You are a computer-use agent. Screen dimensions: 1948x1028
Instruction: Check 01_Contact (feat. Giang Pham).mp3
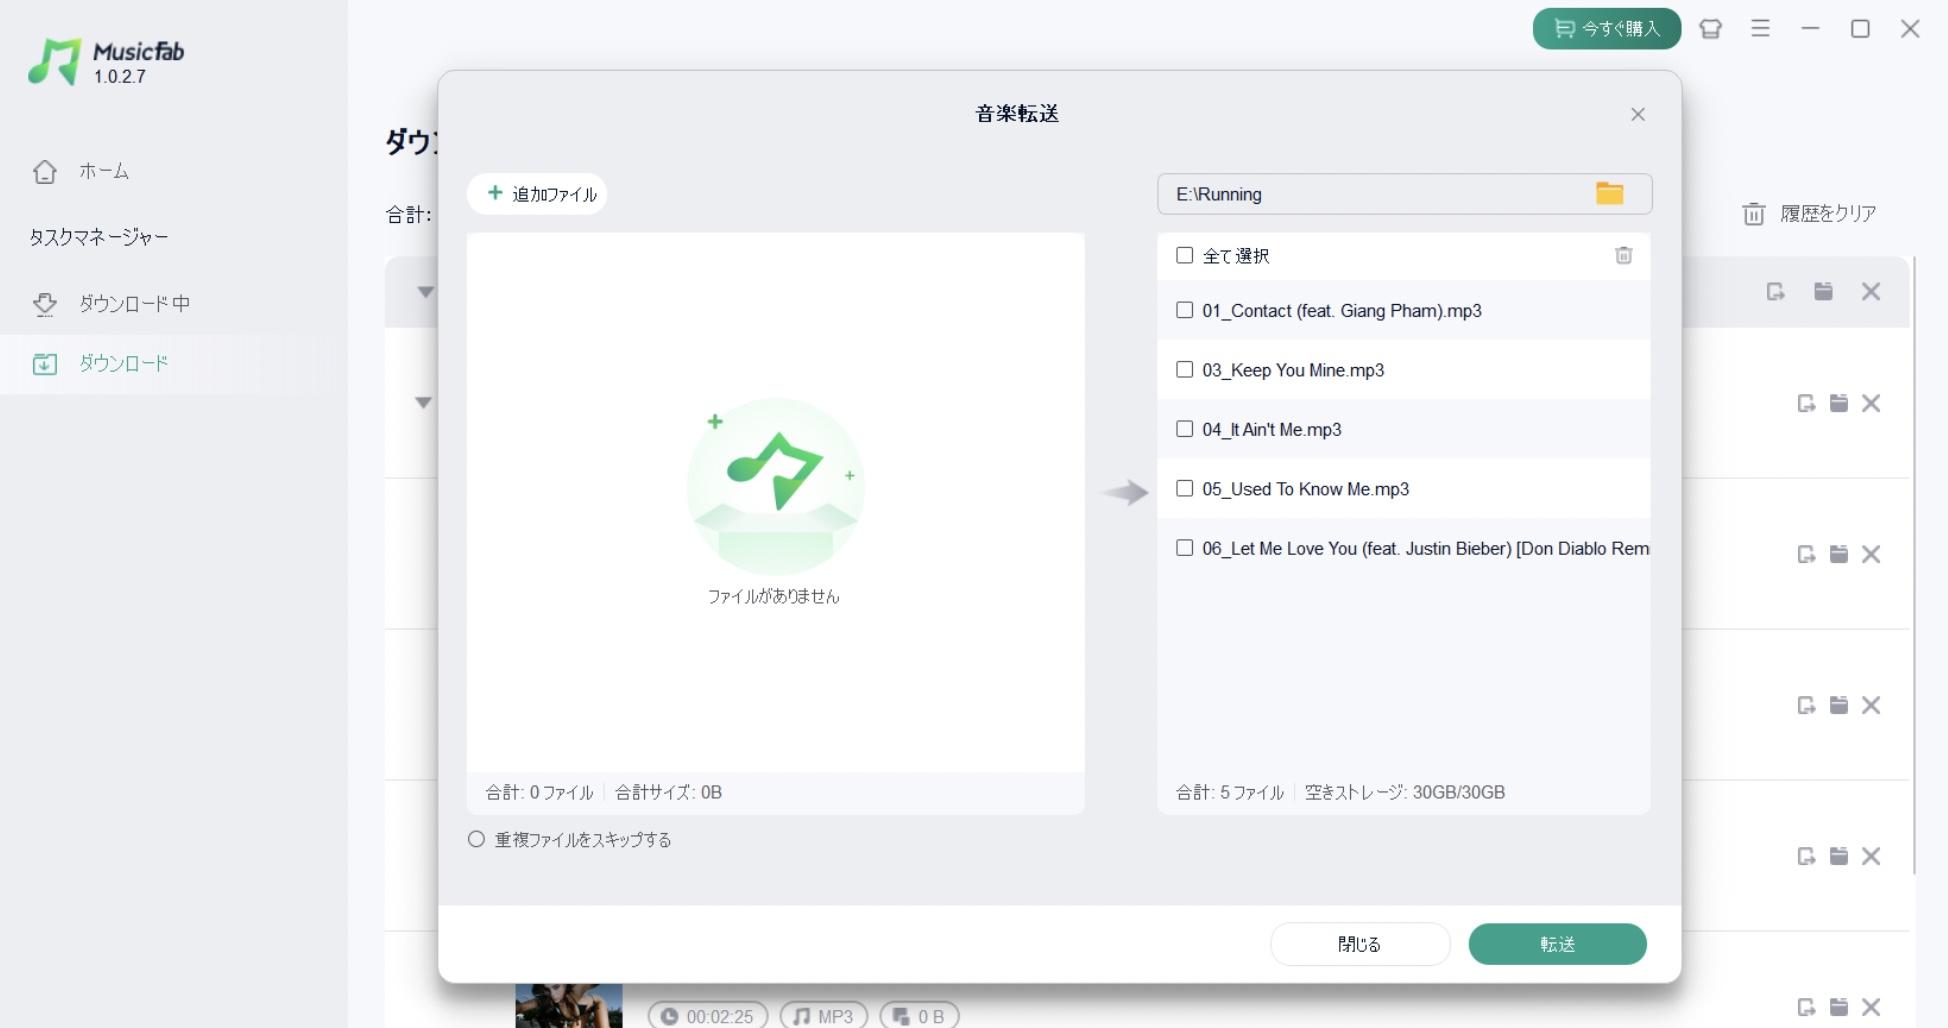pos(1185,310)
